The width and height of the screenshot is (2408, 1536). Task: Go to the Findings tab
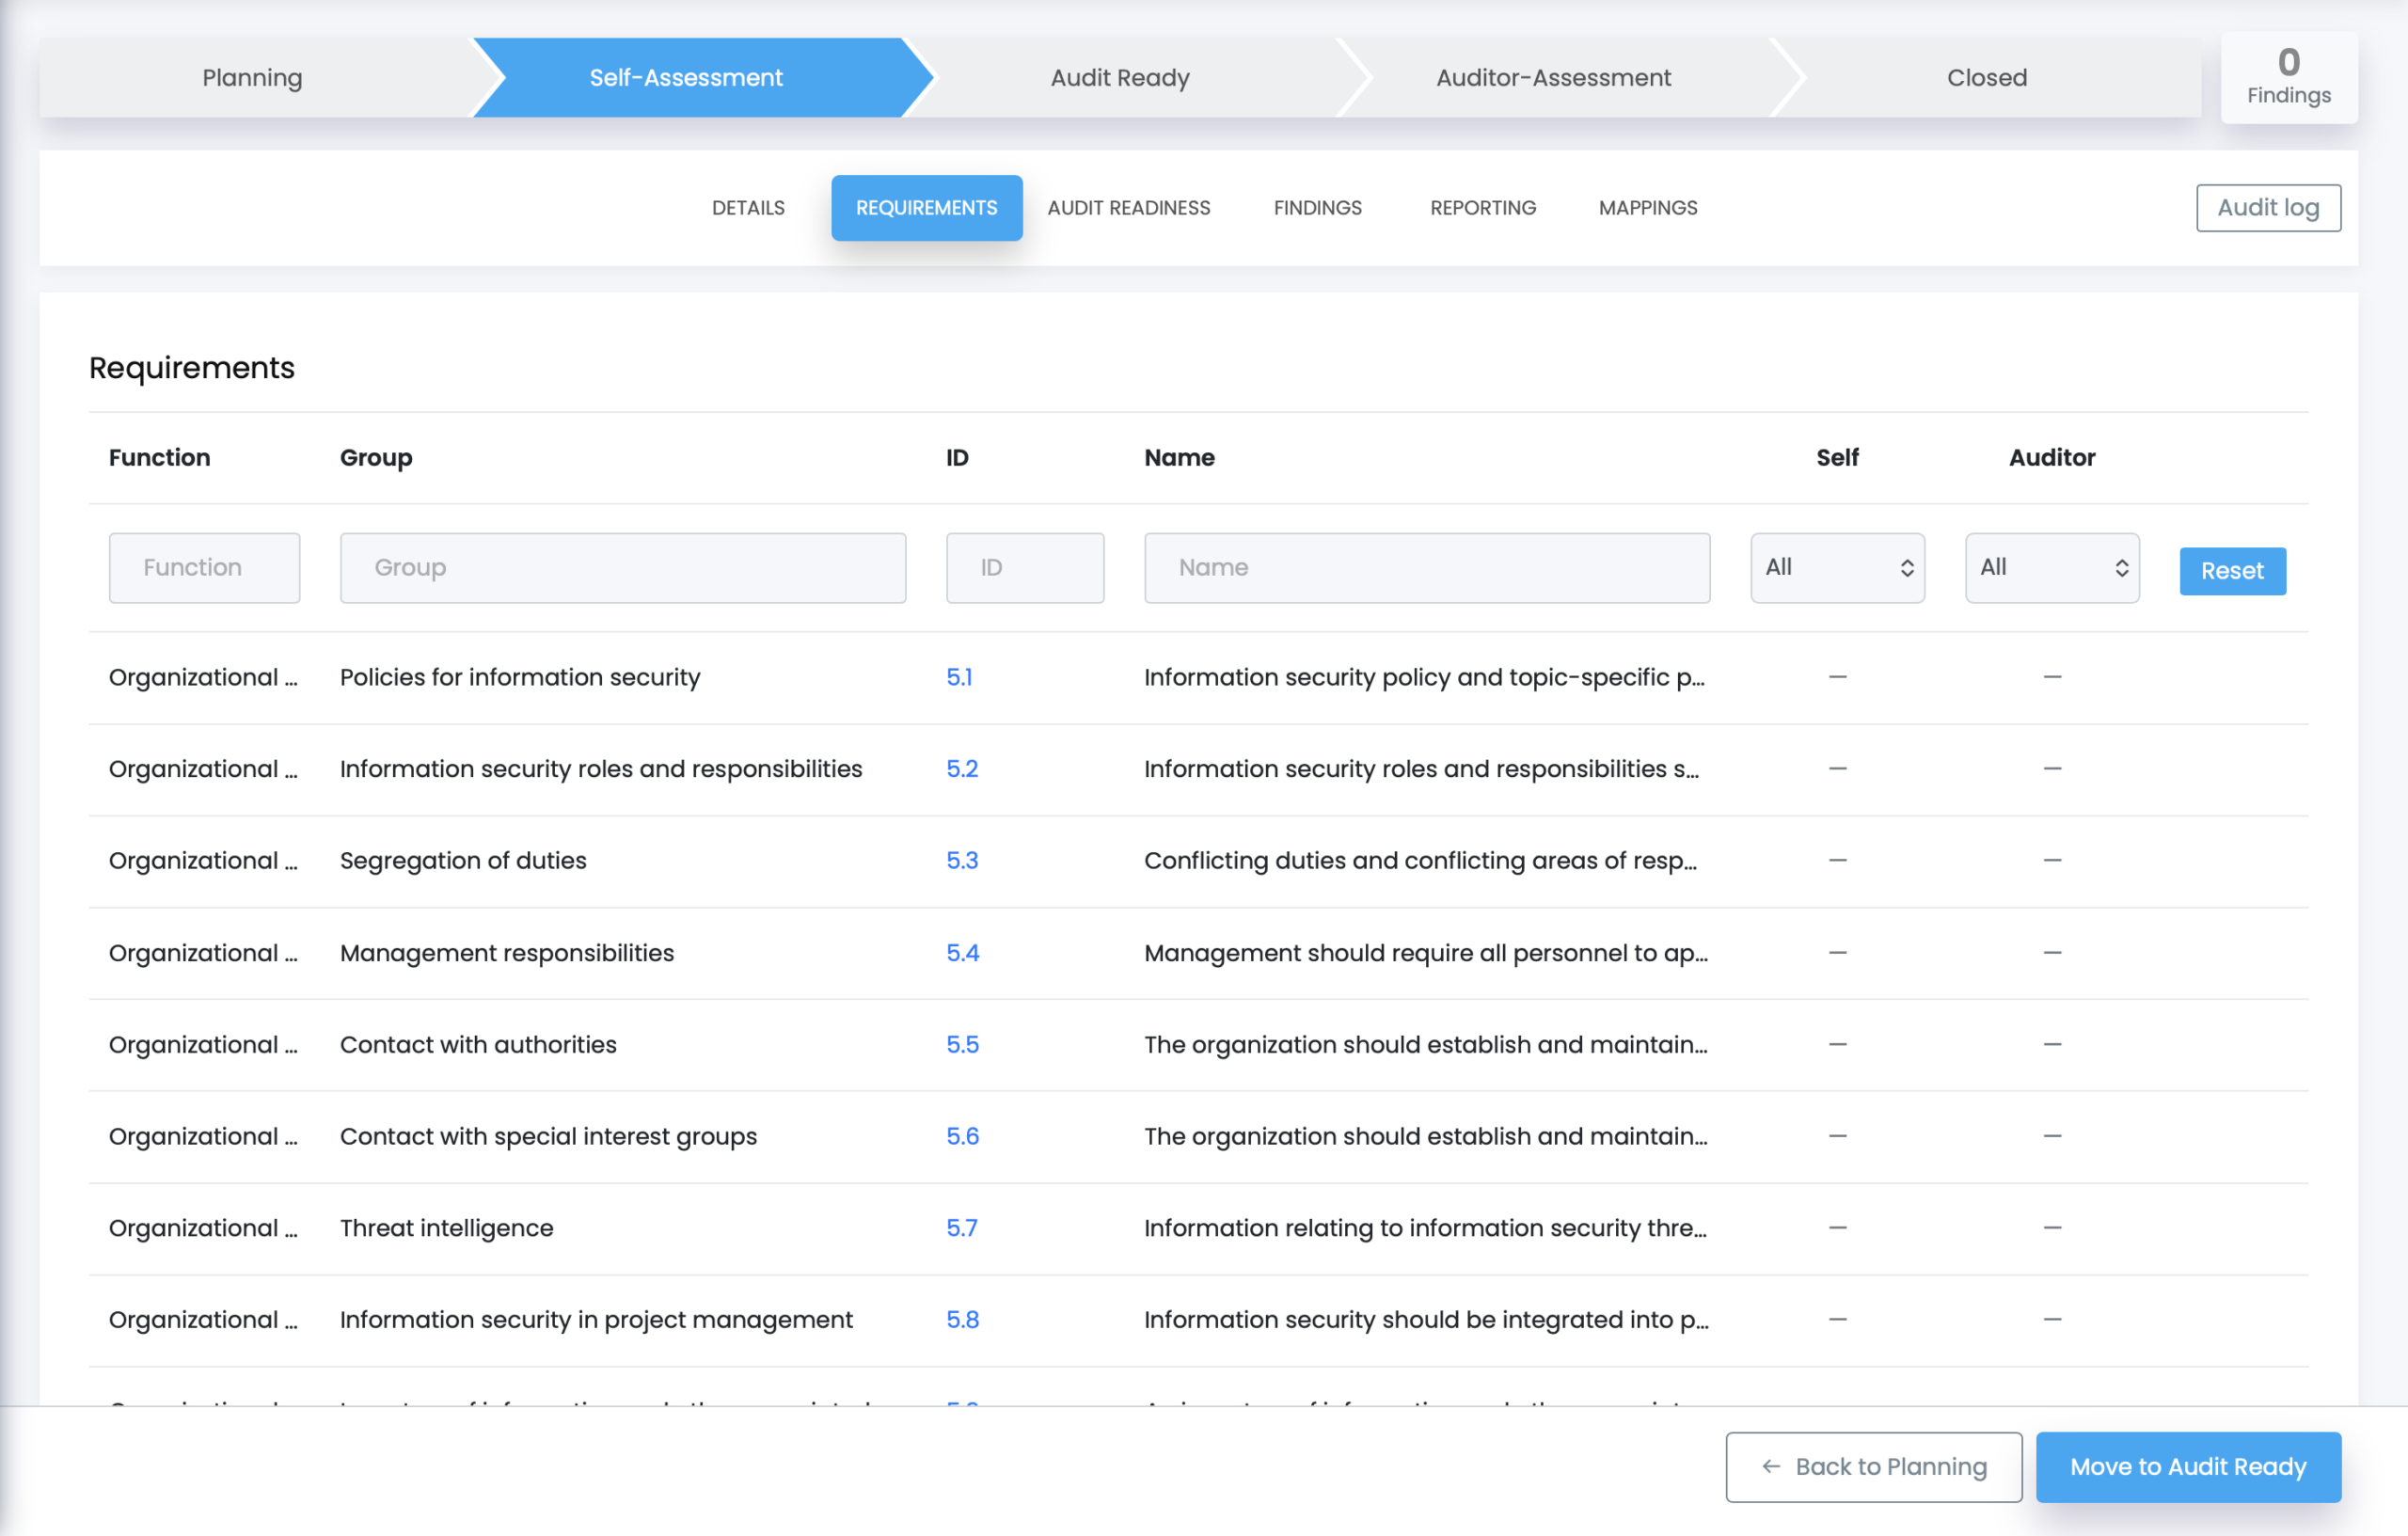click(1317, 208)
